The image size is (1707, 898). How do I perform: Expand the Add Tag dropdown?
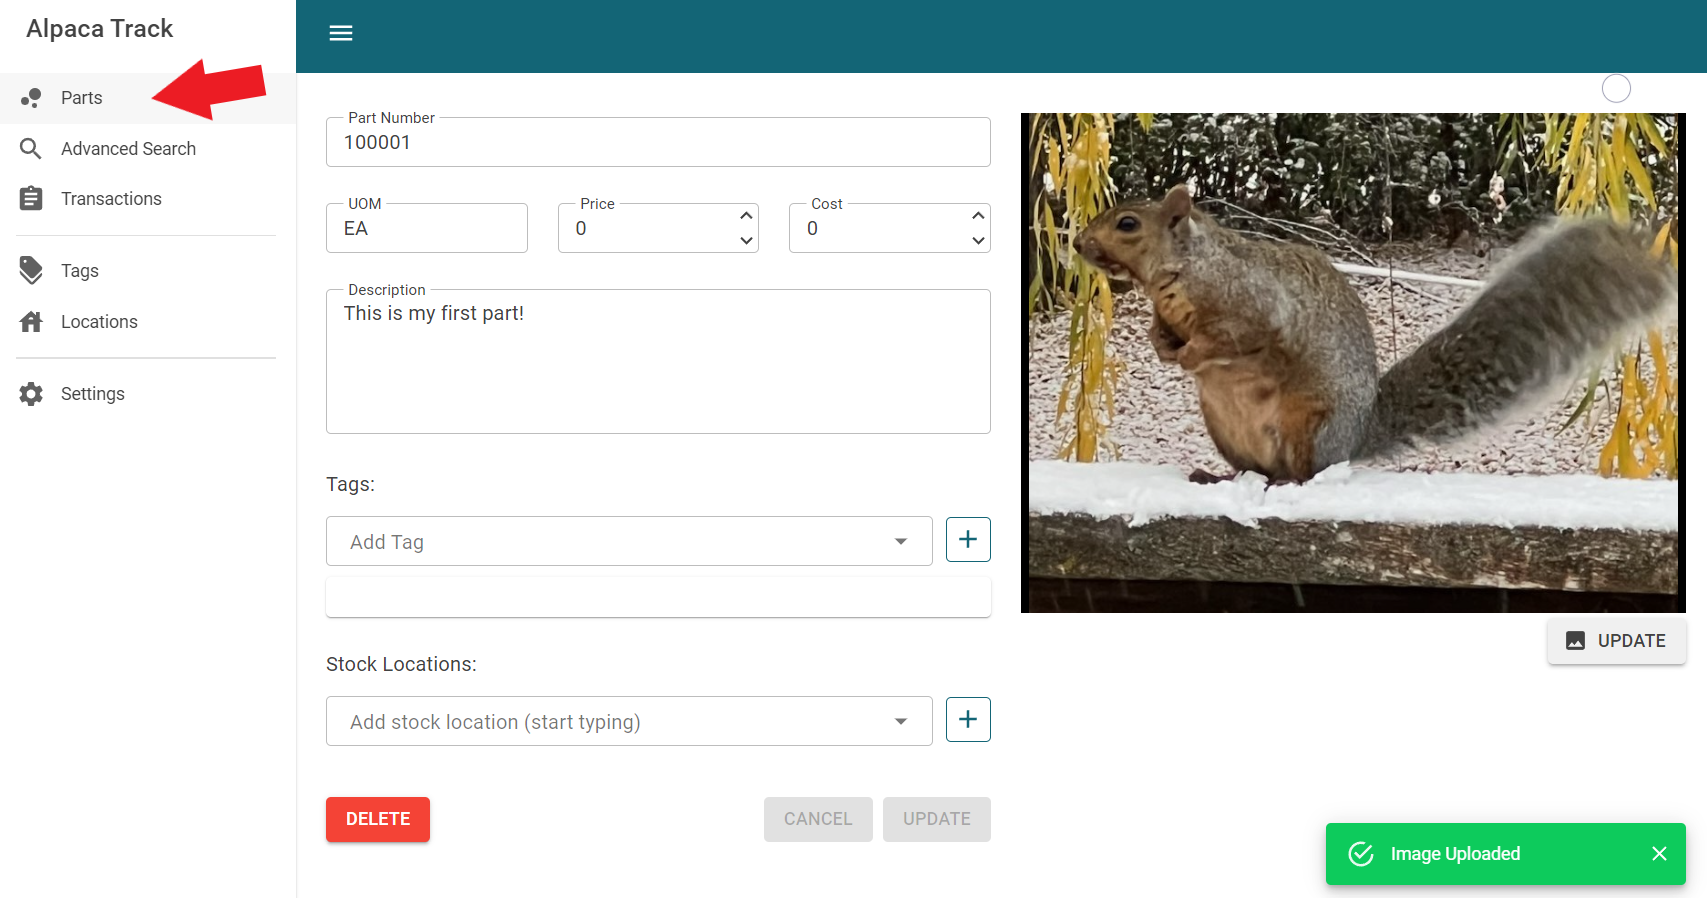tap(900, 542)
